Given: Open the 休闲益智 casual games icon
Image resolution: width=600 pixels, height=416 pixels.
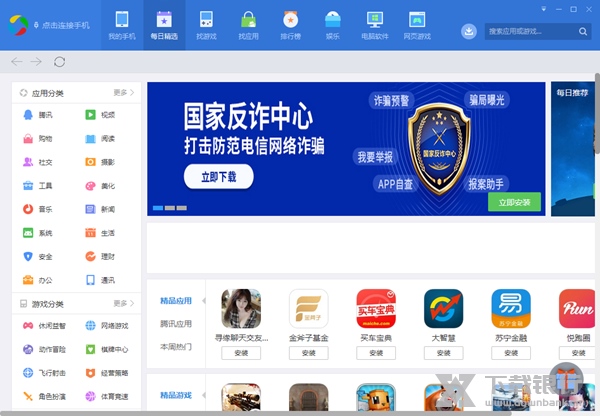Looking at the screenshot, I should (x=28, y=326).
